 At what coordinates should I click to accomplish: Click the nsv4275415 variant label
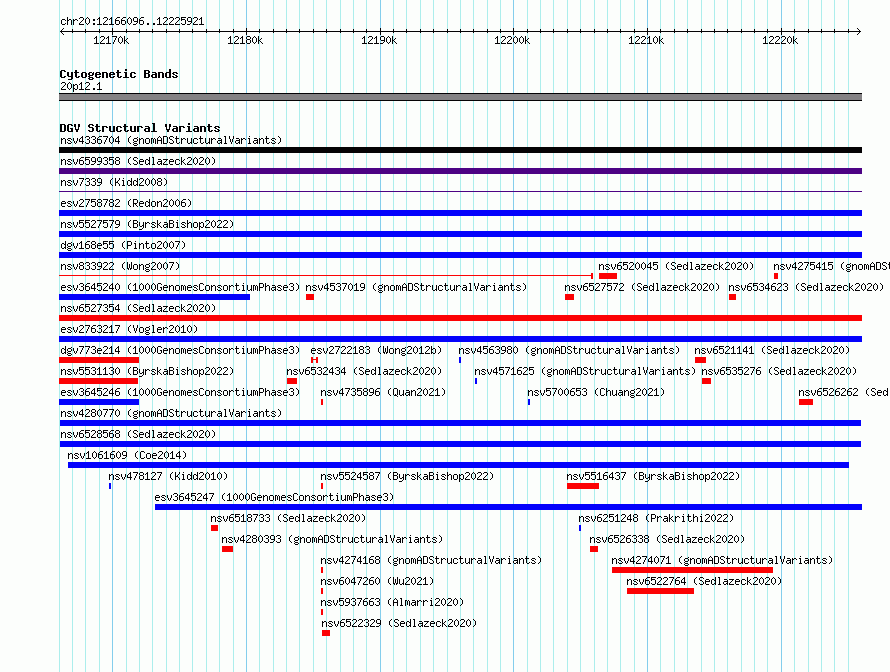point(831,266)
